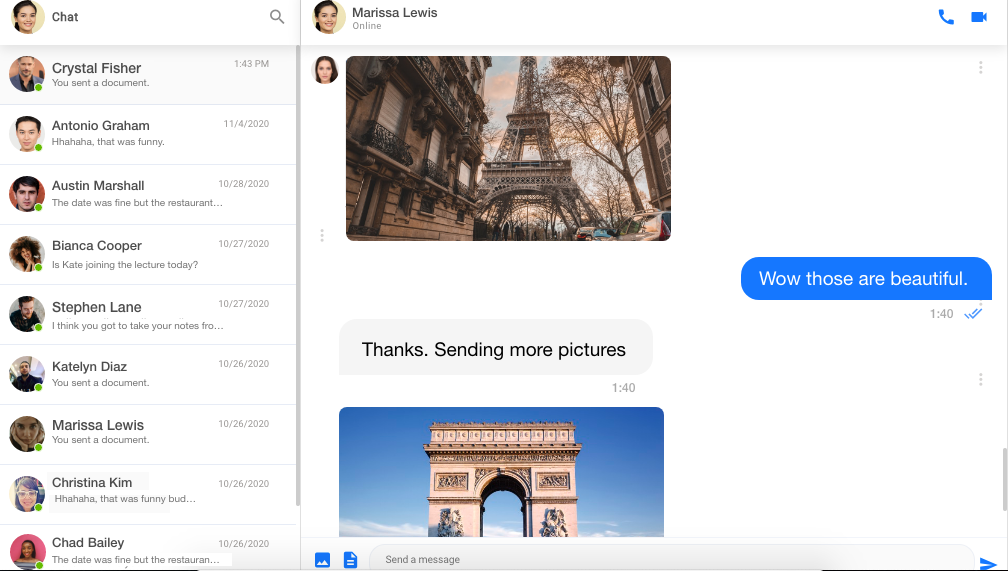Click "I think you got to take your notes" preview

pos(138,325)
